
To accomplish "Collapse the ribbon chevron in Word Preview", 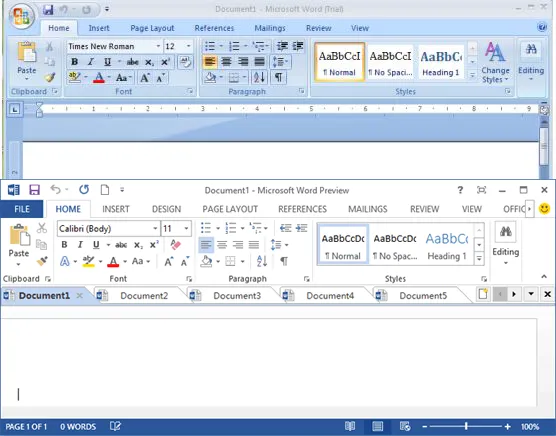I will (x=544, y=277).
